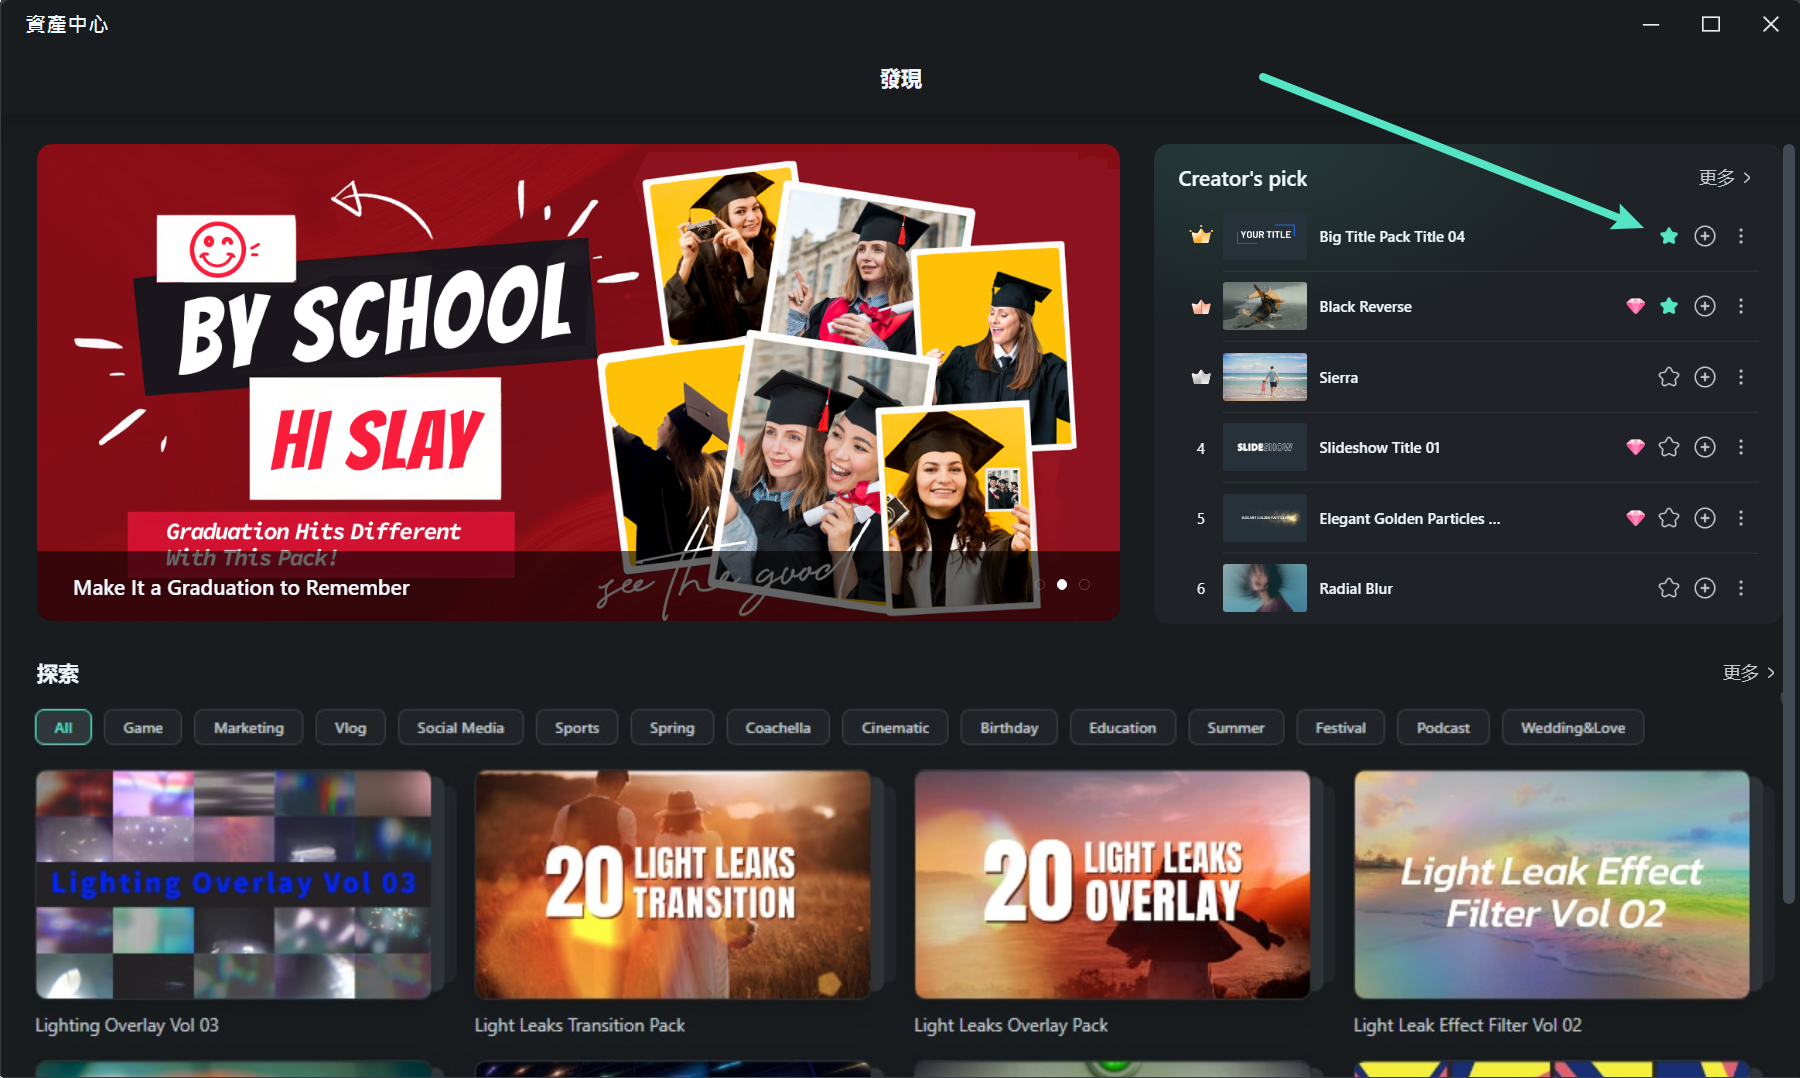Add Big Title Pack Title 04 with plus icon
The height and width of the screenshot is (1078, 1800).
tap(1705, 236)
